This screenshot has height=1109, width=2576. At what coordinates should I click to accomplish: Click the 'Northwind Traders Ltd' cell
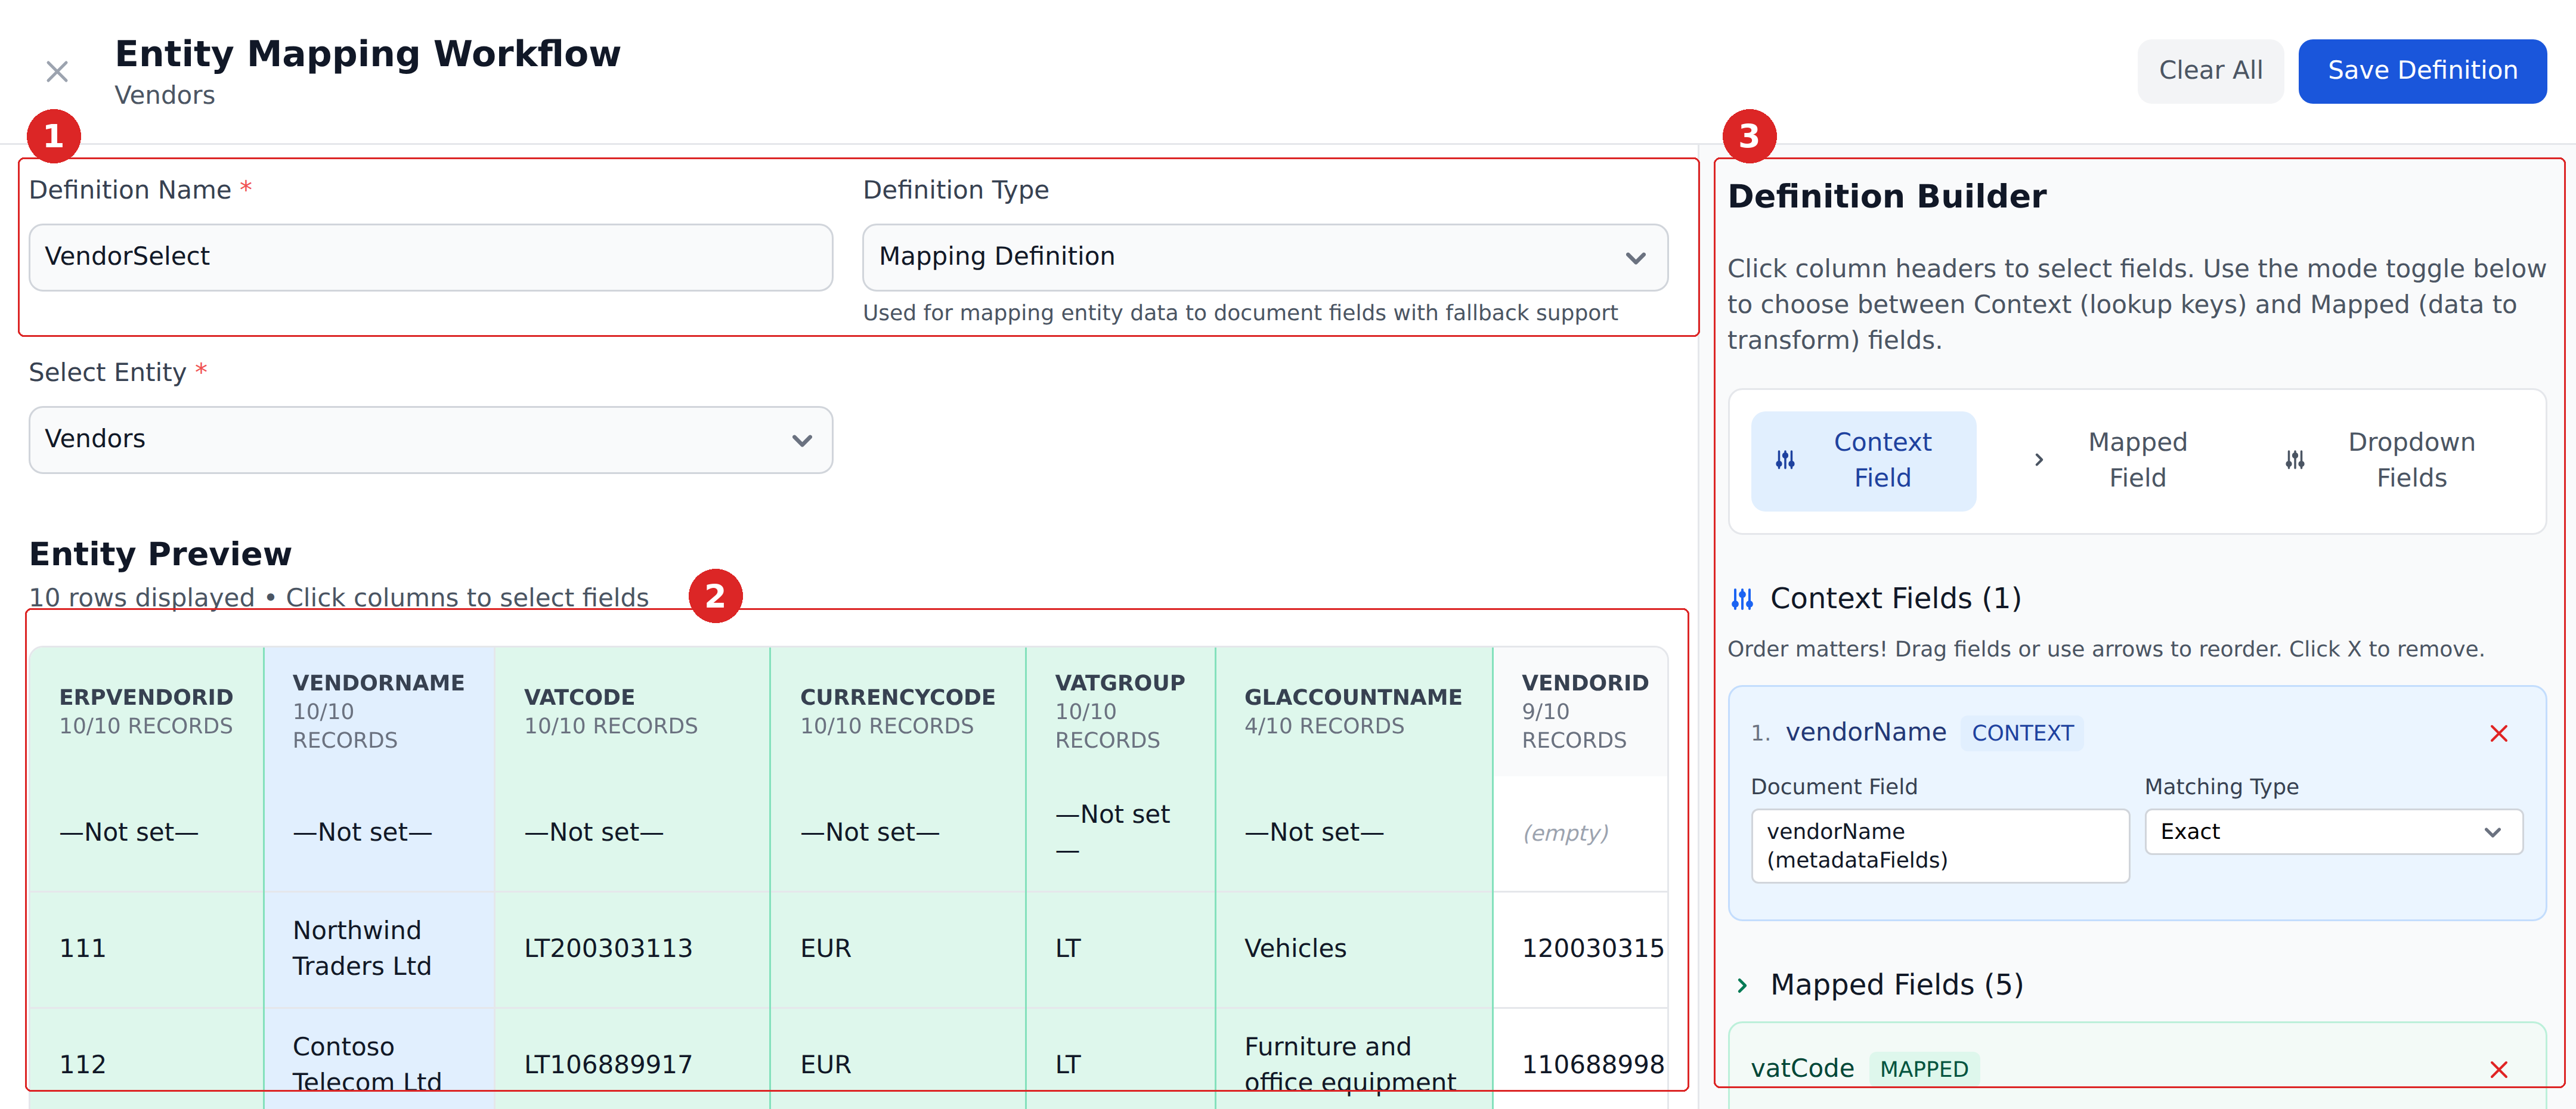click(379, 949)
